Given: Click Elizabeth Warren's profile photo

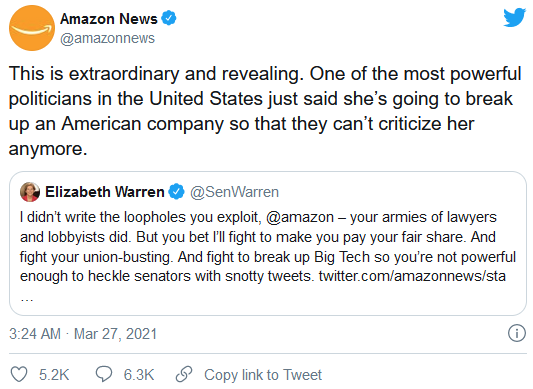Looking at the screenshot, I should point(30,192).
